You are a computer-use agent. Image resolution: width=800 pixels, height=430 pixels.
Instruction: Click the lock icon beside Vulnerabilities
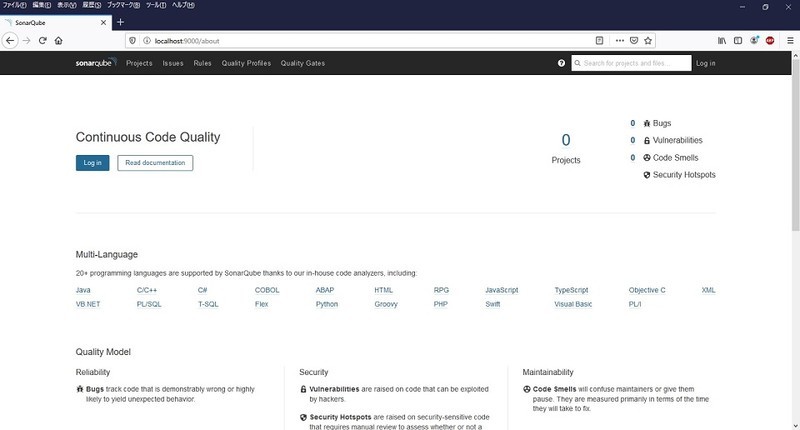point(647,140)
